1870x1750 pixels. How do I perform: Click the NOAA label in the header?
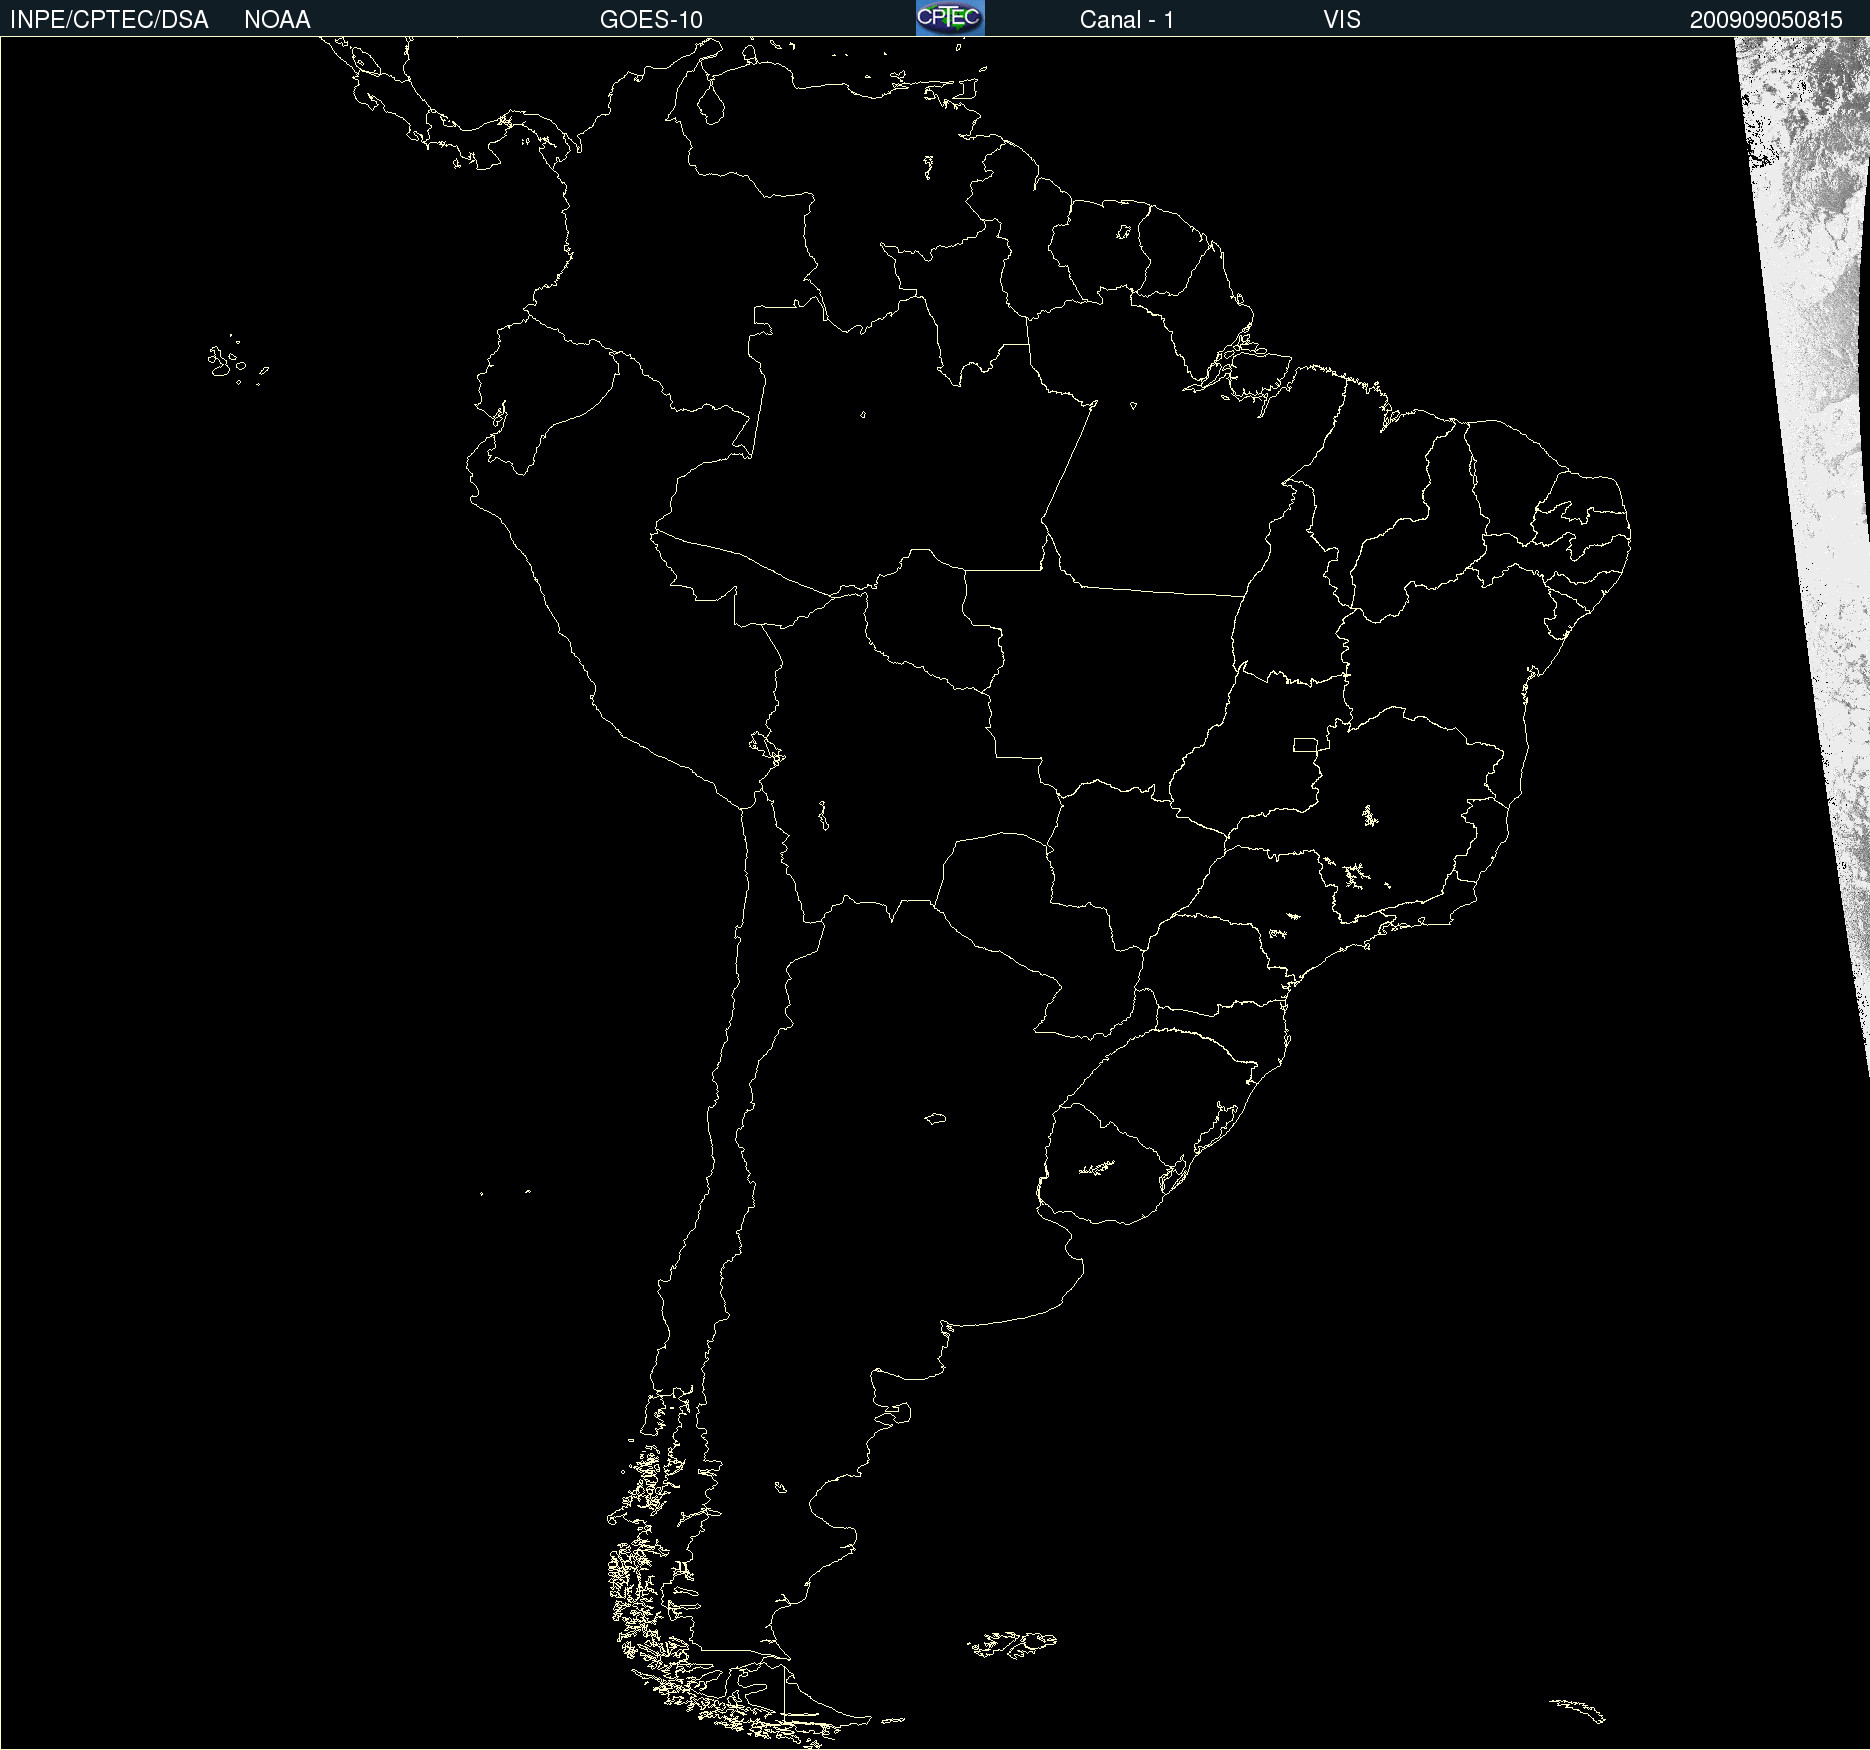coord(277,20)
